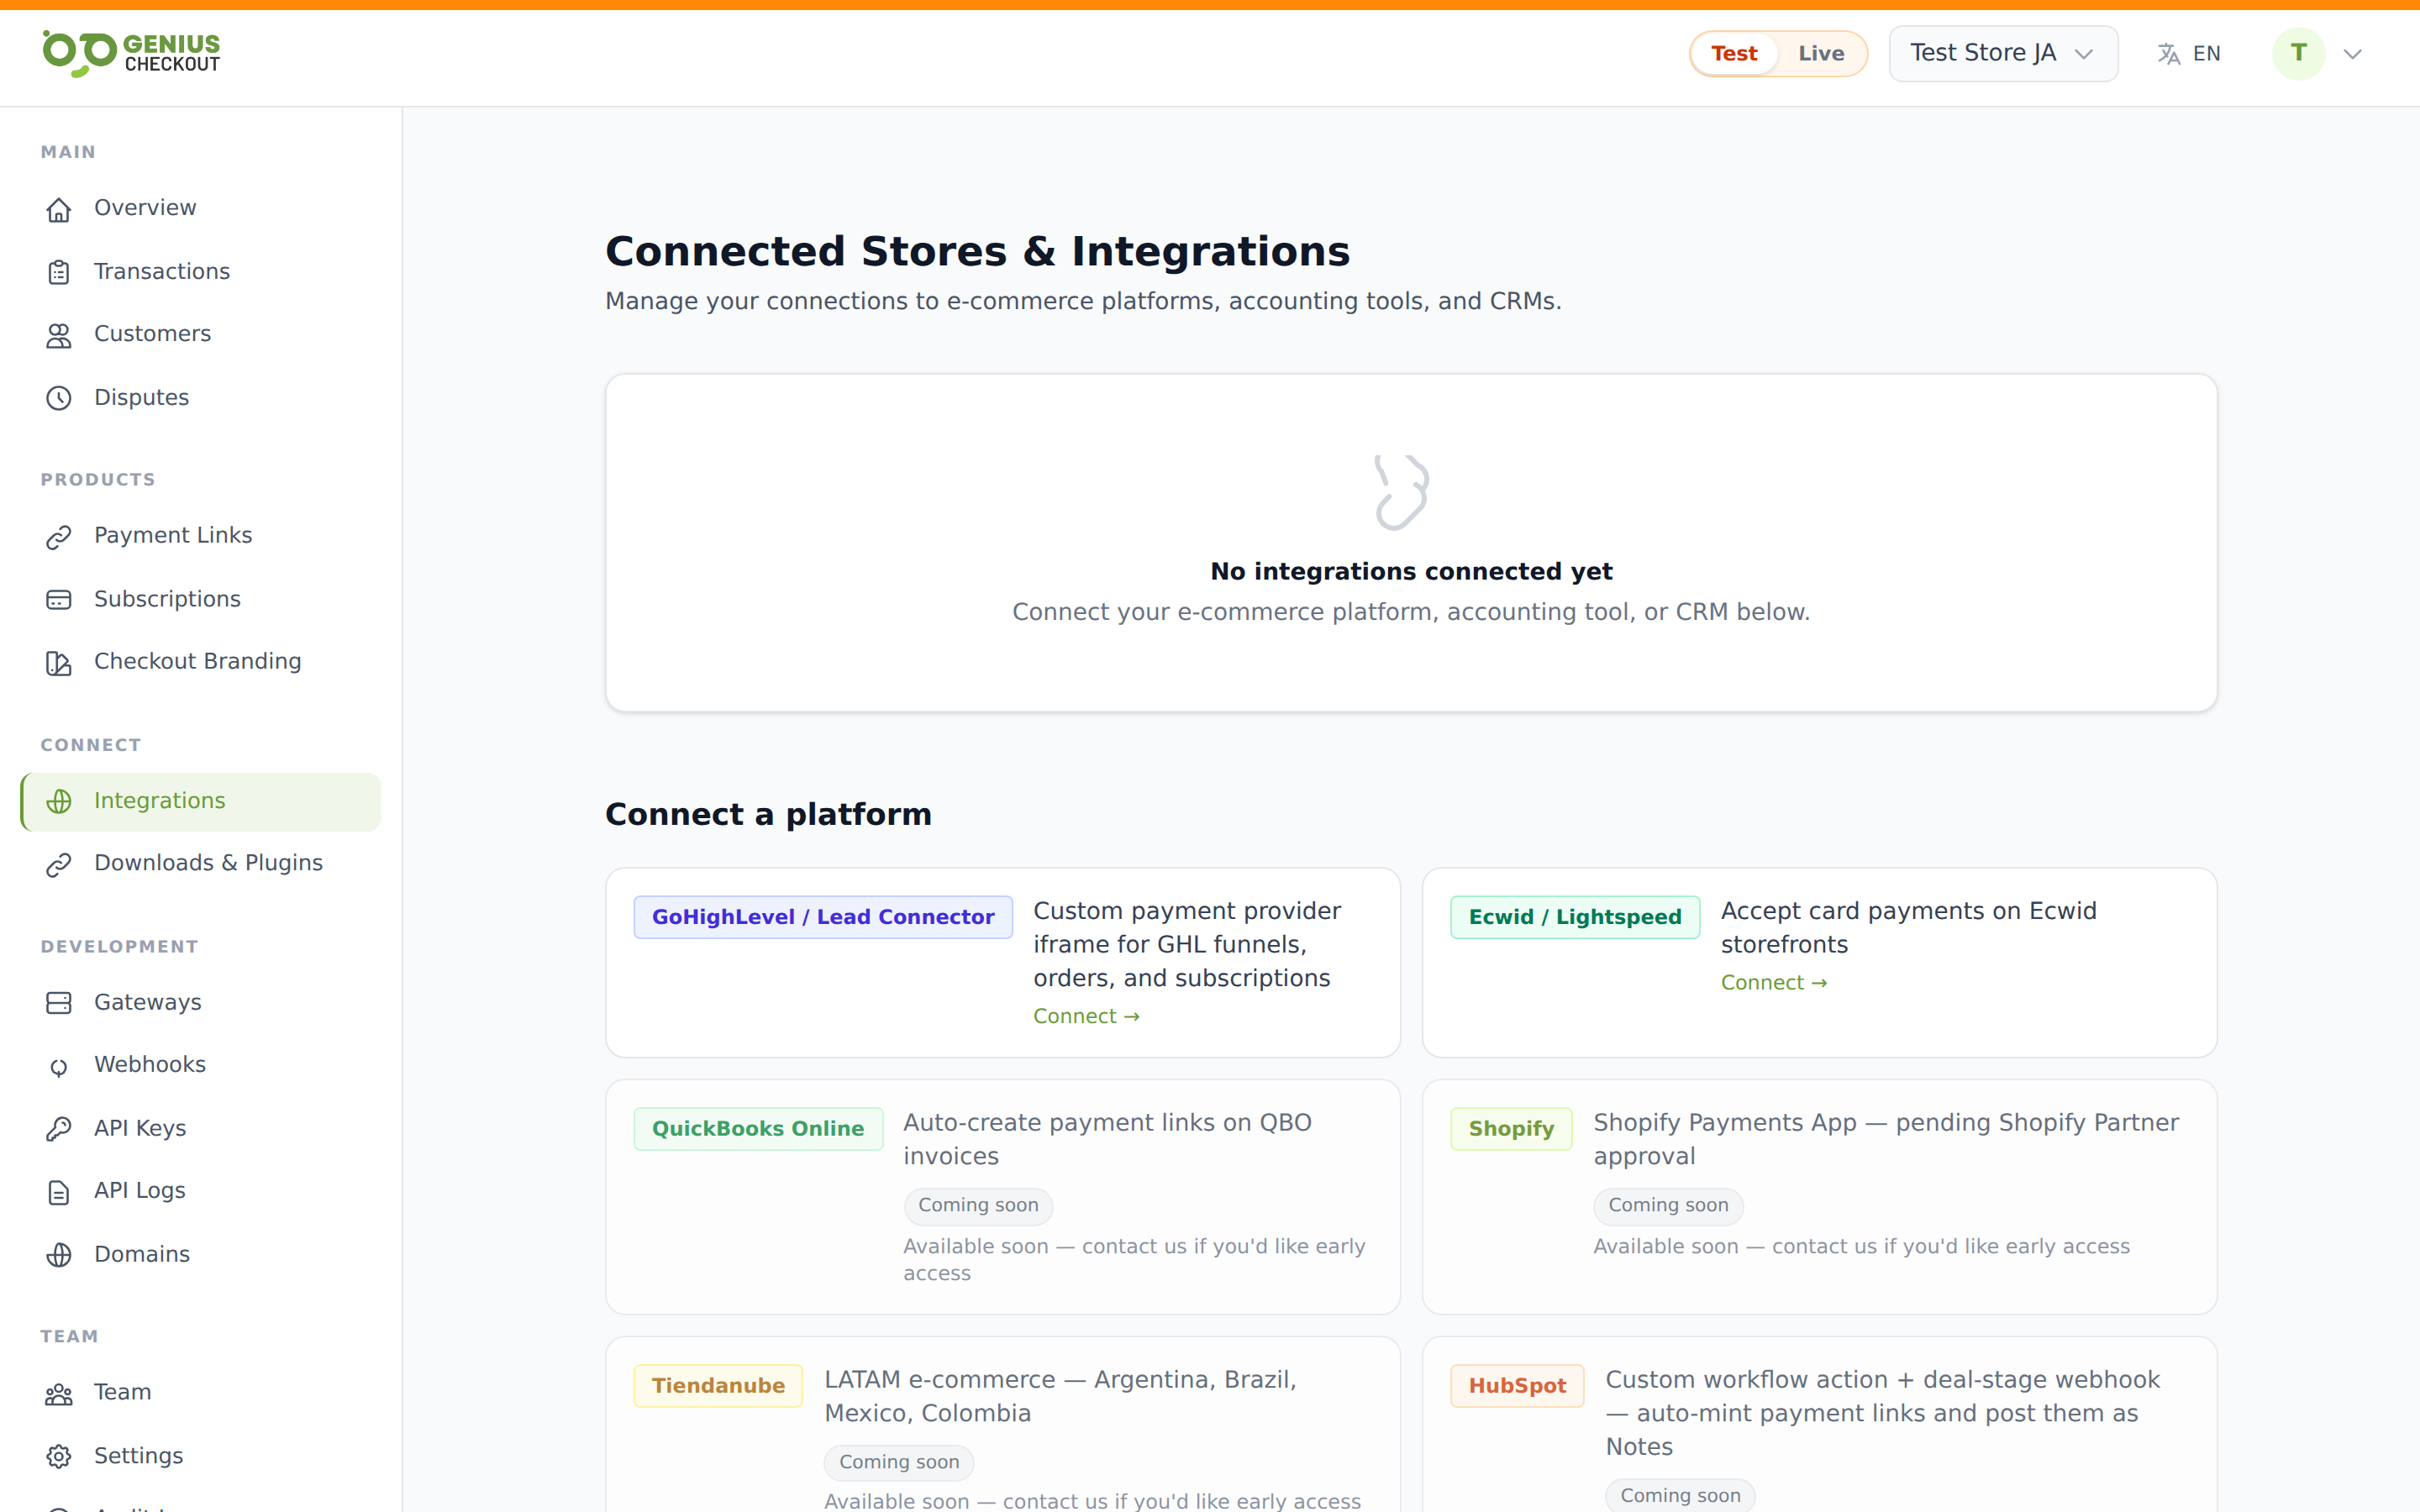Click the Subscriptions card icon

[x=59, y=600]
